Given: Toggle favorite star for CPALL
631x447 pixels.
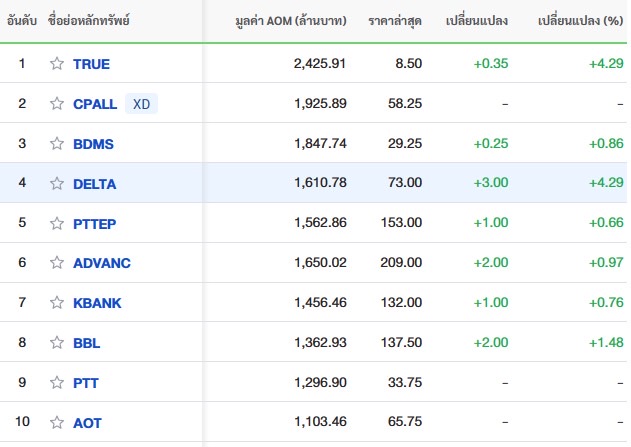Looking at the screenshot, I should tap(57, 103).
